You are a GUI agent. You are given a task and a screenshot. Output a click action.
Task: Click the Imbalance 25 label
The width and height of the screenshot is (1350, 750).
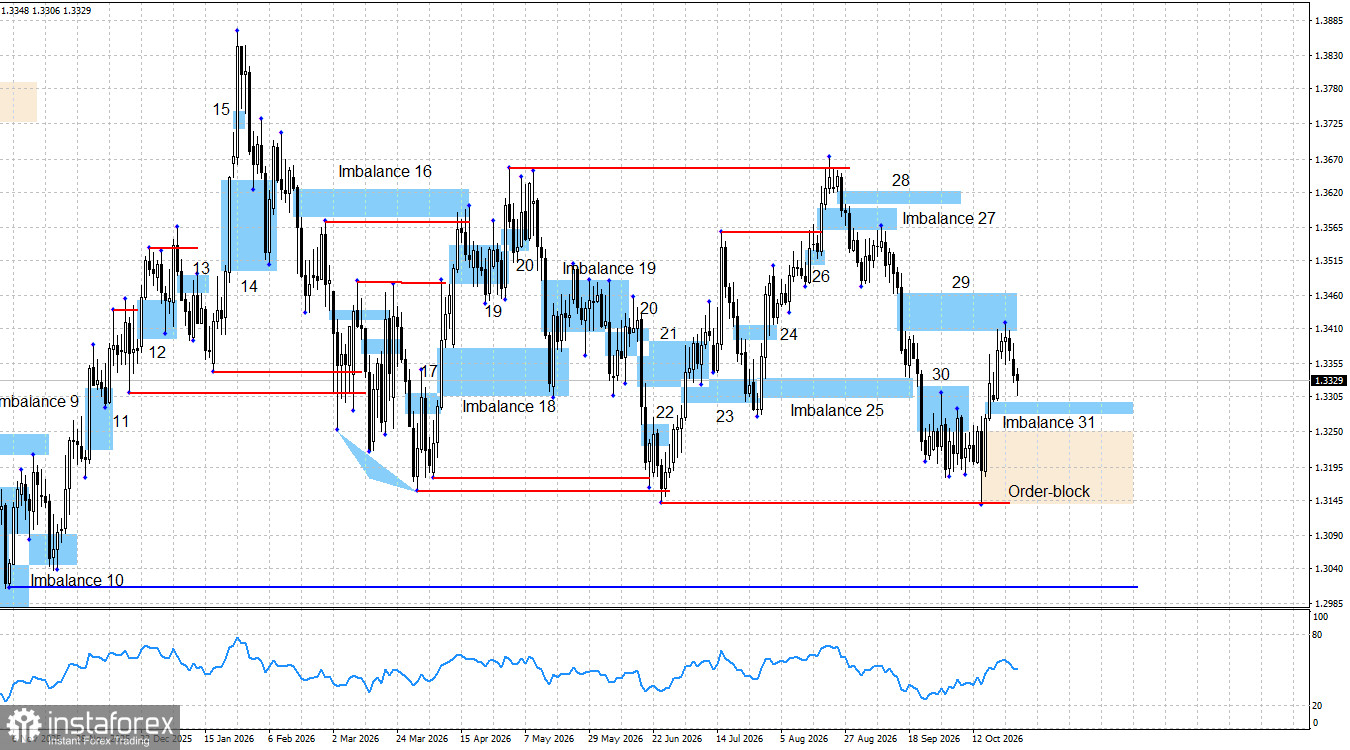pyautogui.click(x=837, y=410)
